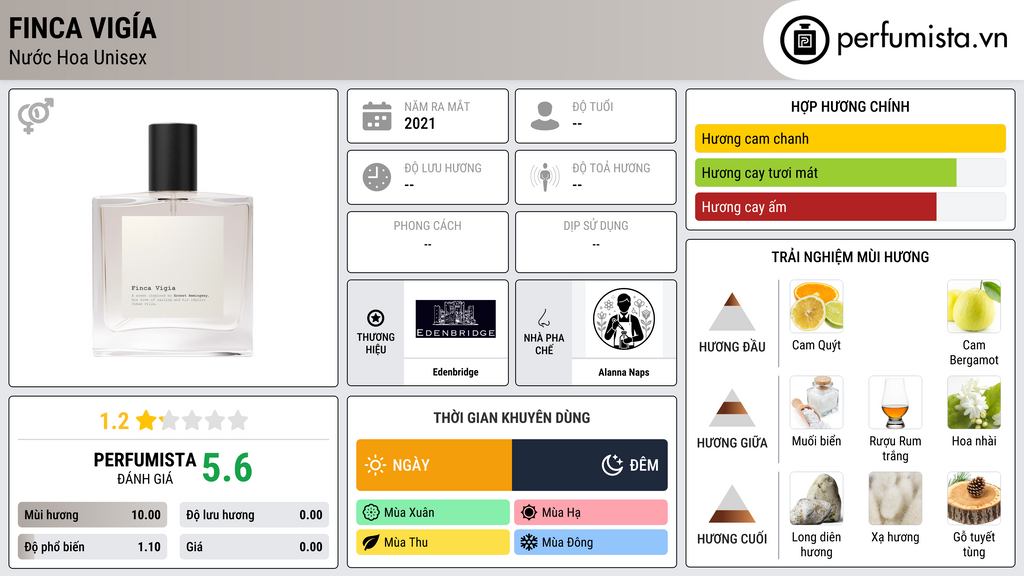The image size is (1024, 576).
Task: Click the Hương cay tươi mát accord bar
Action: point(850,172)
